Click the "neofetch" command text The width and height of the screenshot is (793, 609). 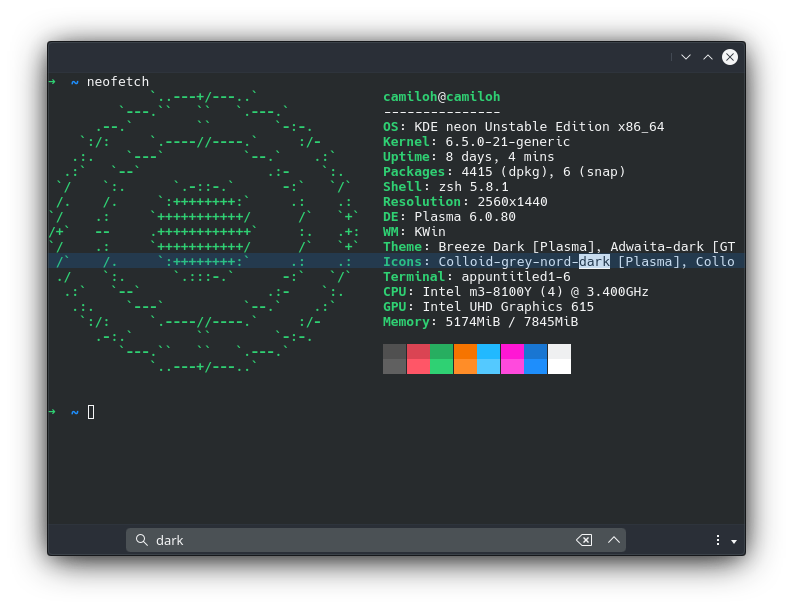tap(118, 82)
